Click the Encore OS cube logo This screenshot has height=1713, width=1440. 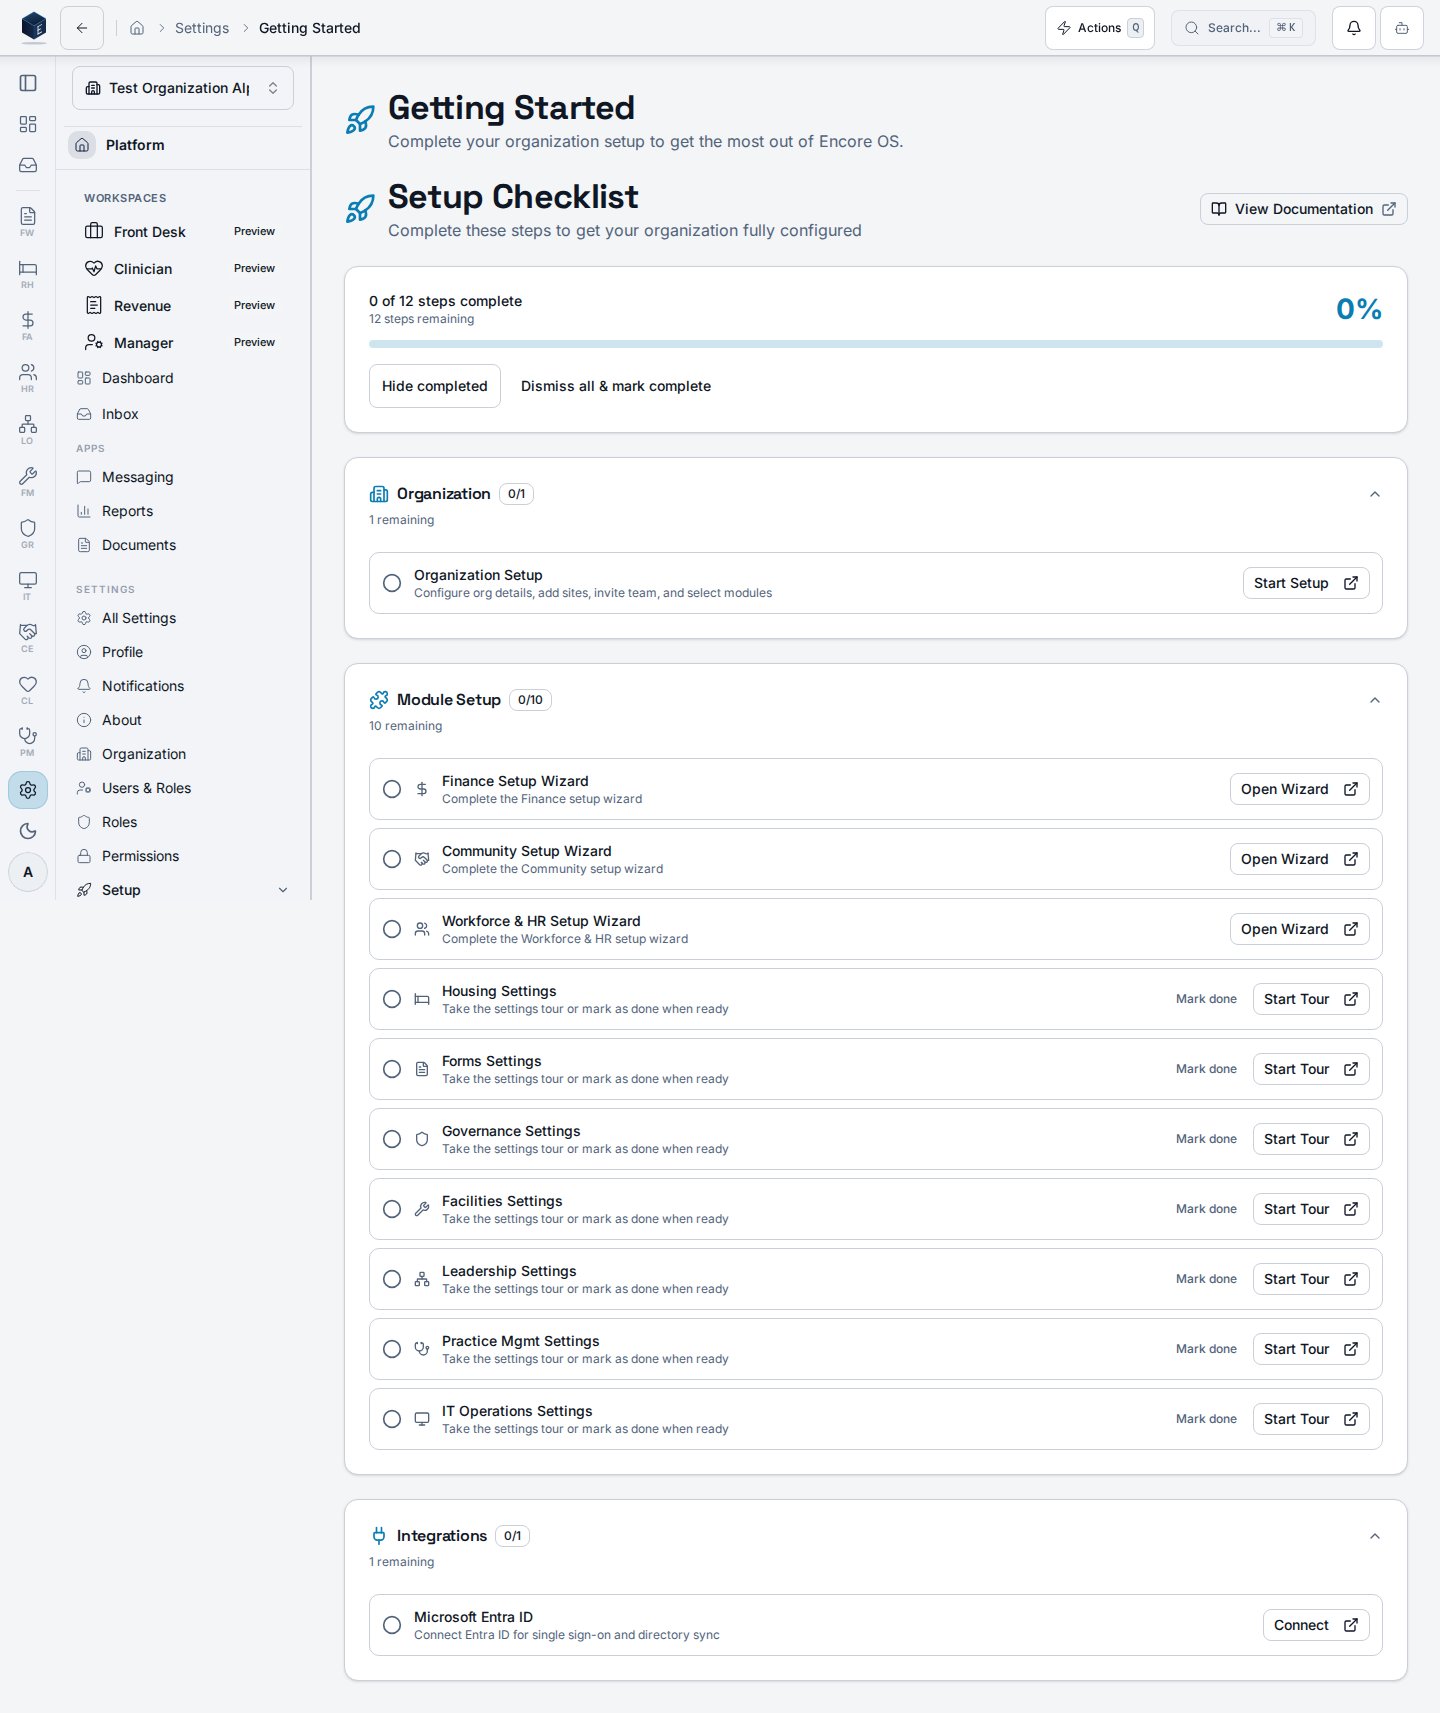(x=34, y=27)
